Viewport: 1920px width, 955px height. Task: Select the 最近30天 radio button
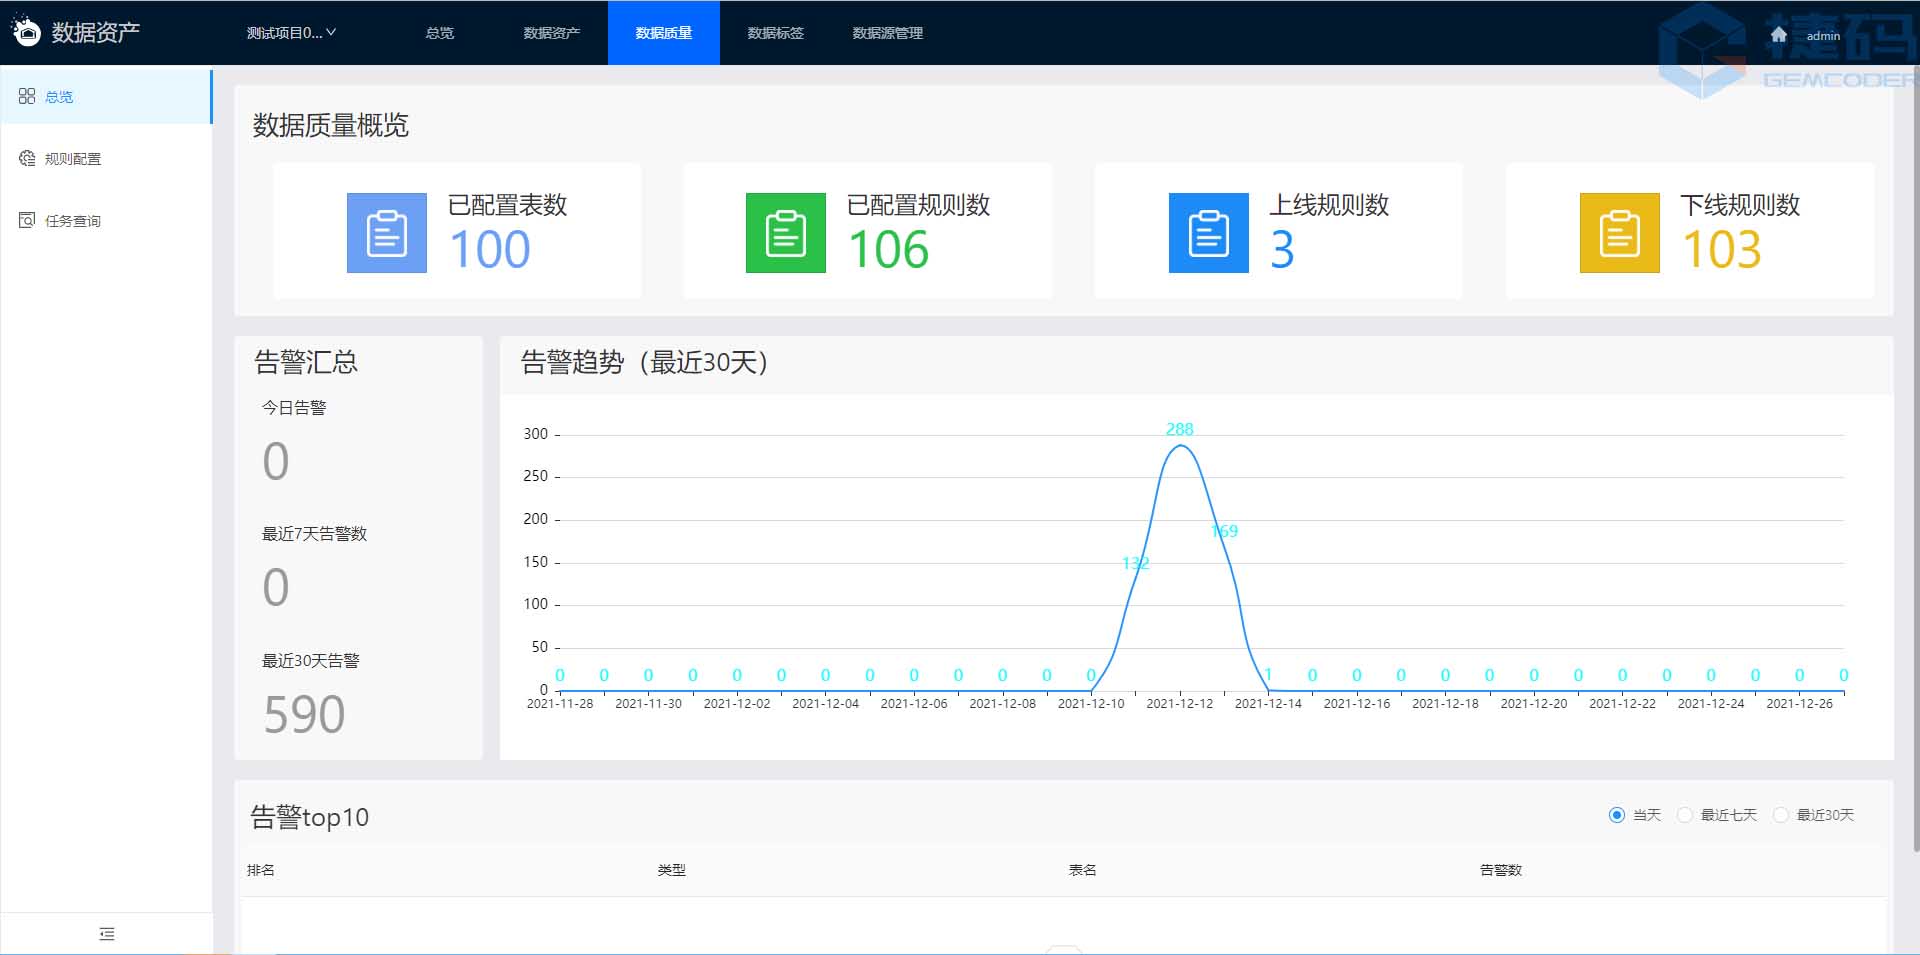(x=1780, y=815)
